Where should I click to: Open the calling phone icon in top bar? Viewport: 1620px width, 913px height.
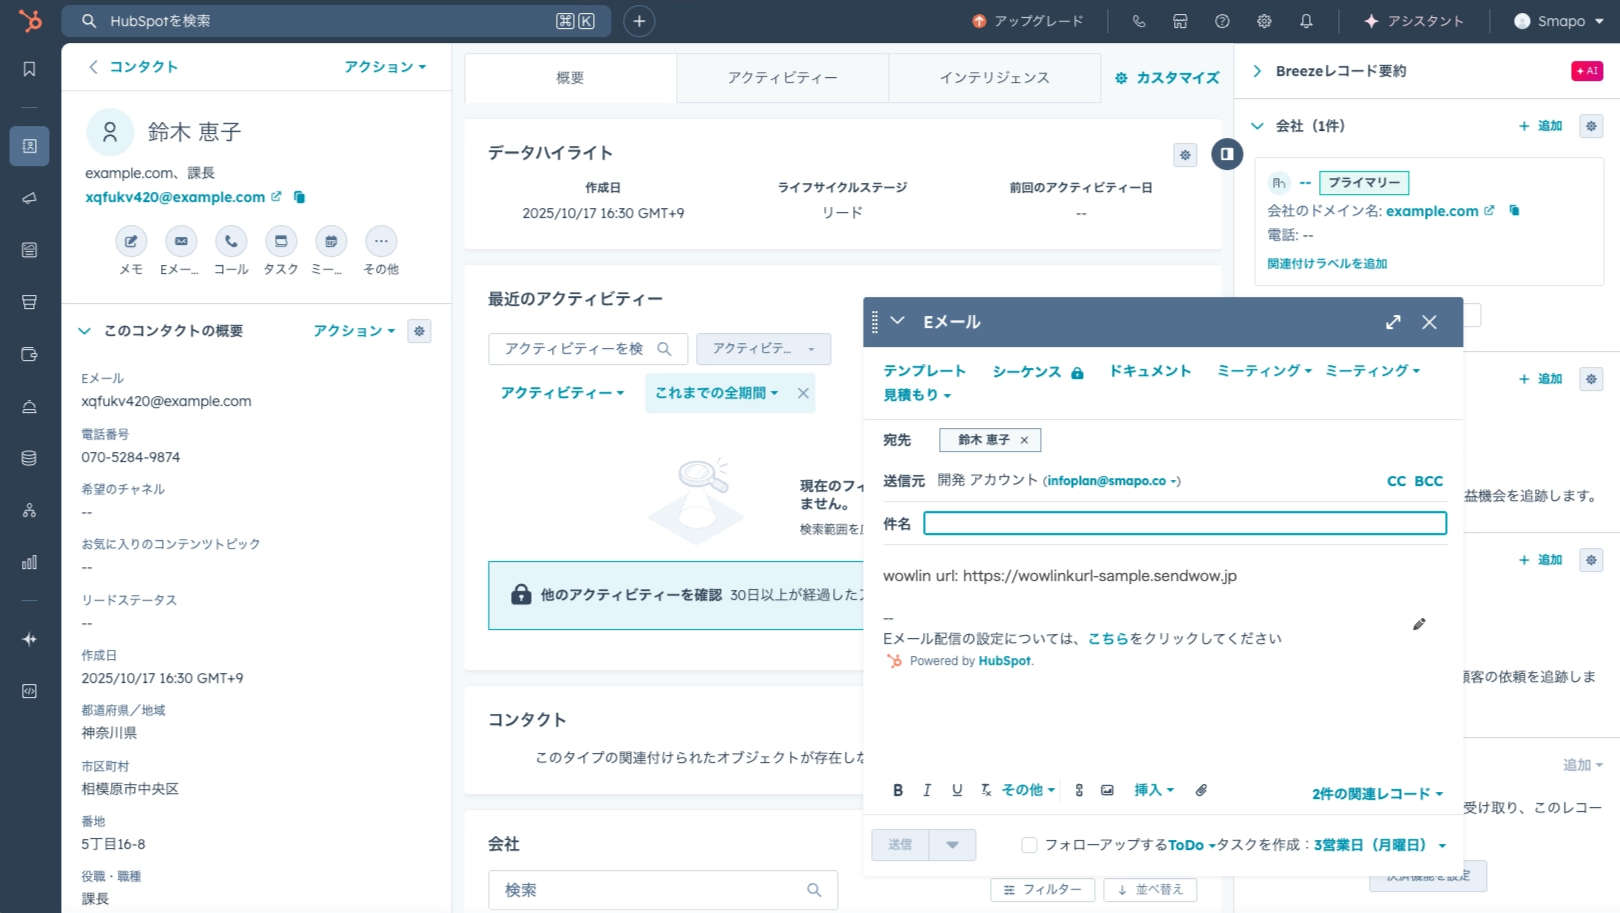(x=1138, y=21)
